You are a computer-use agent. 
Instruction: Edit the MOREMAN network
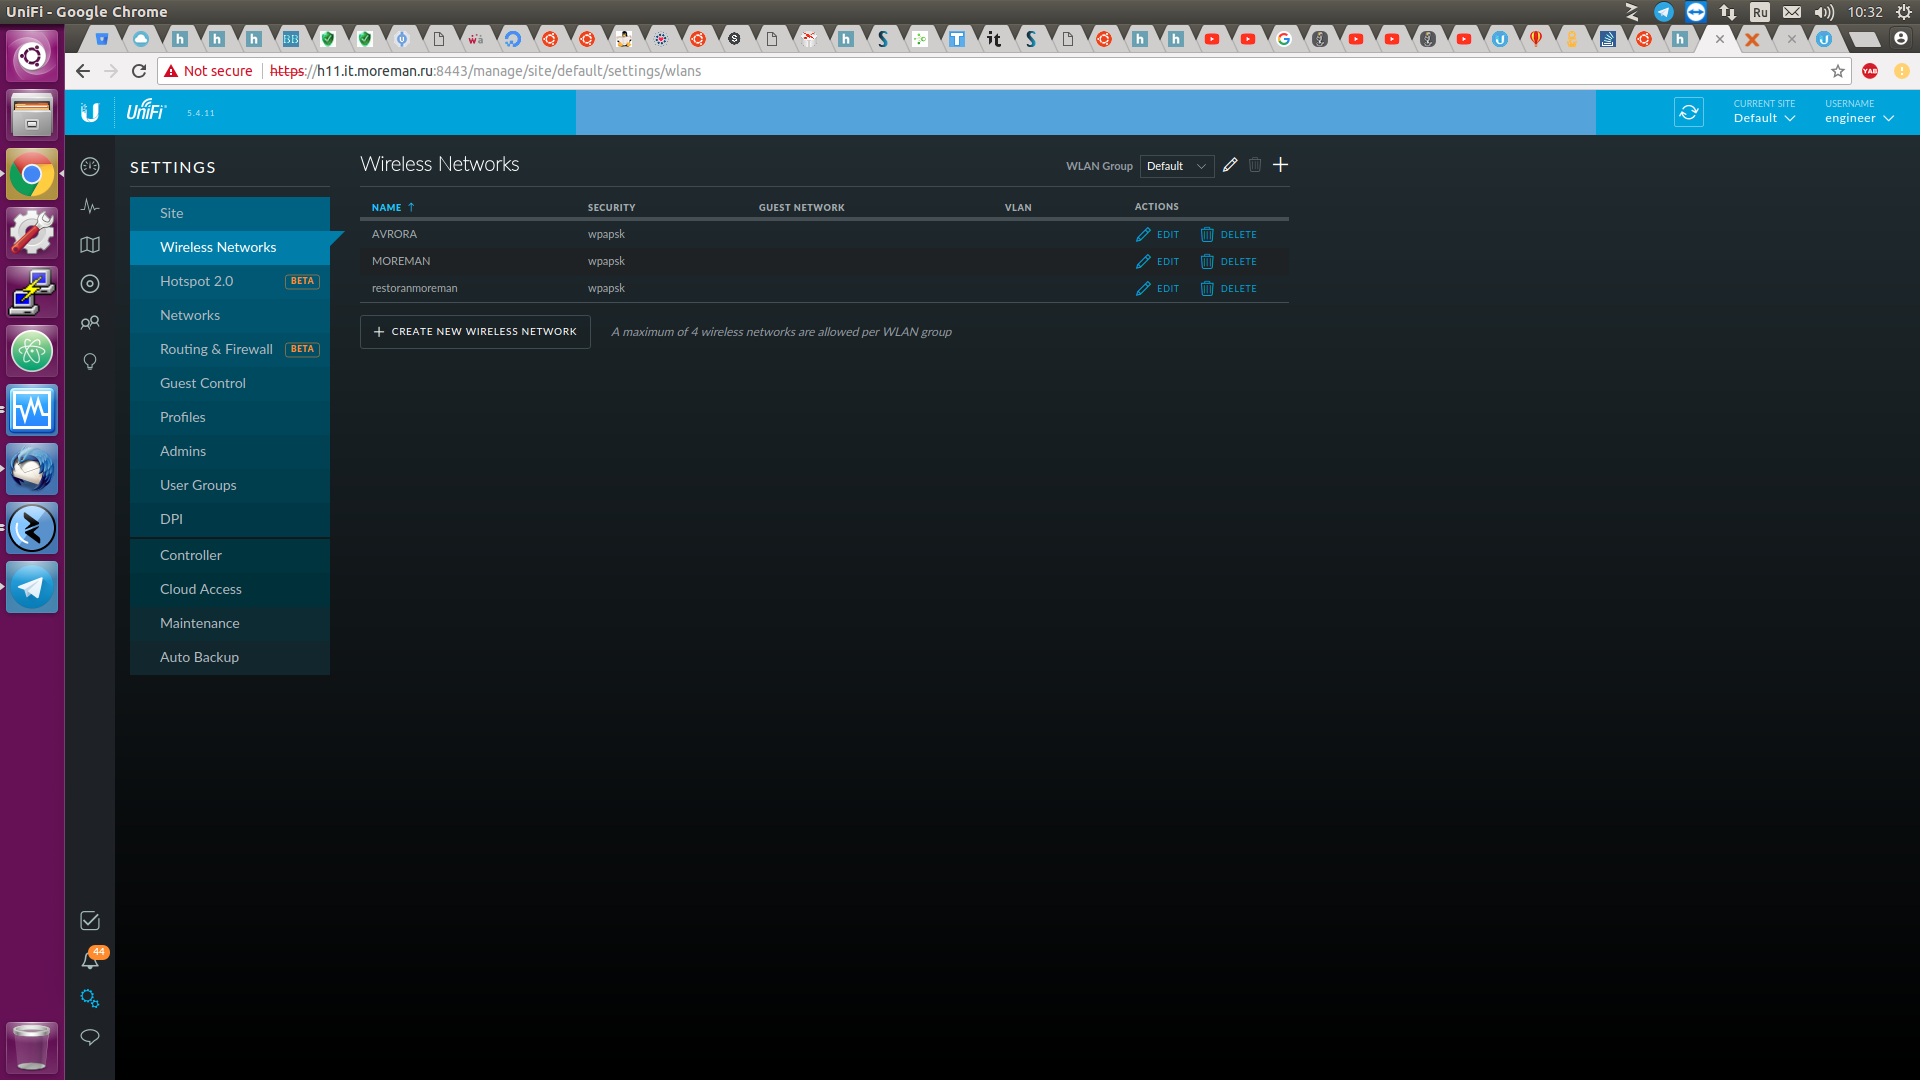tap(1157, 261)
